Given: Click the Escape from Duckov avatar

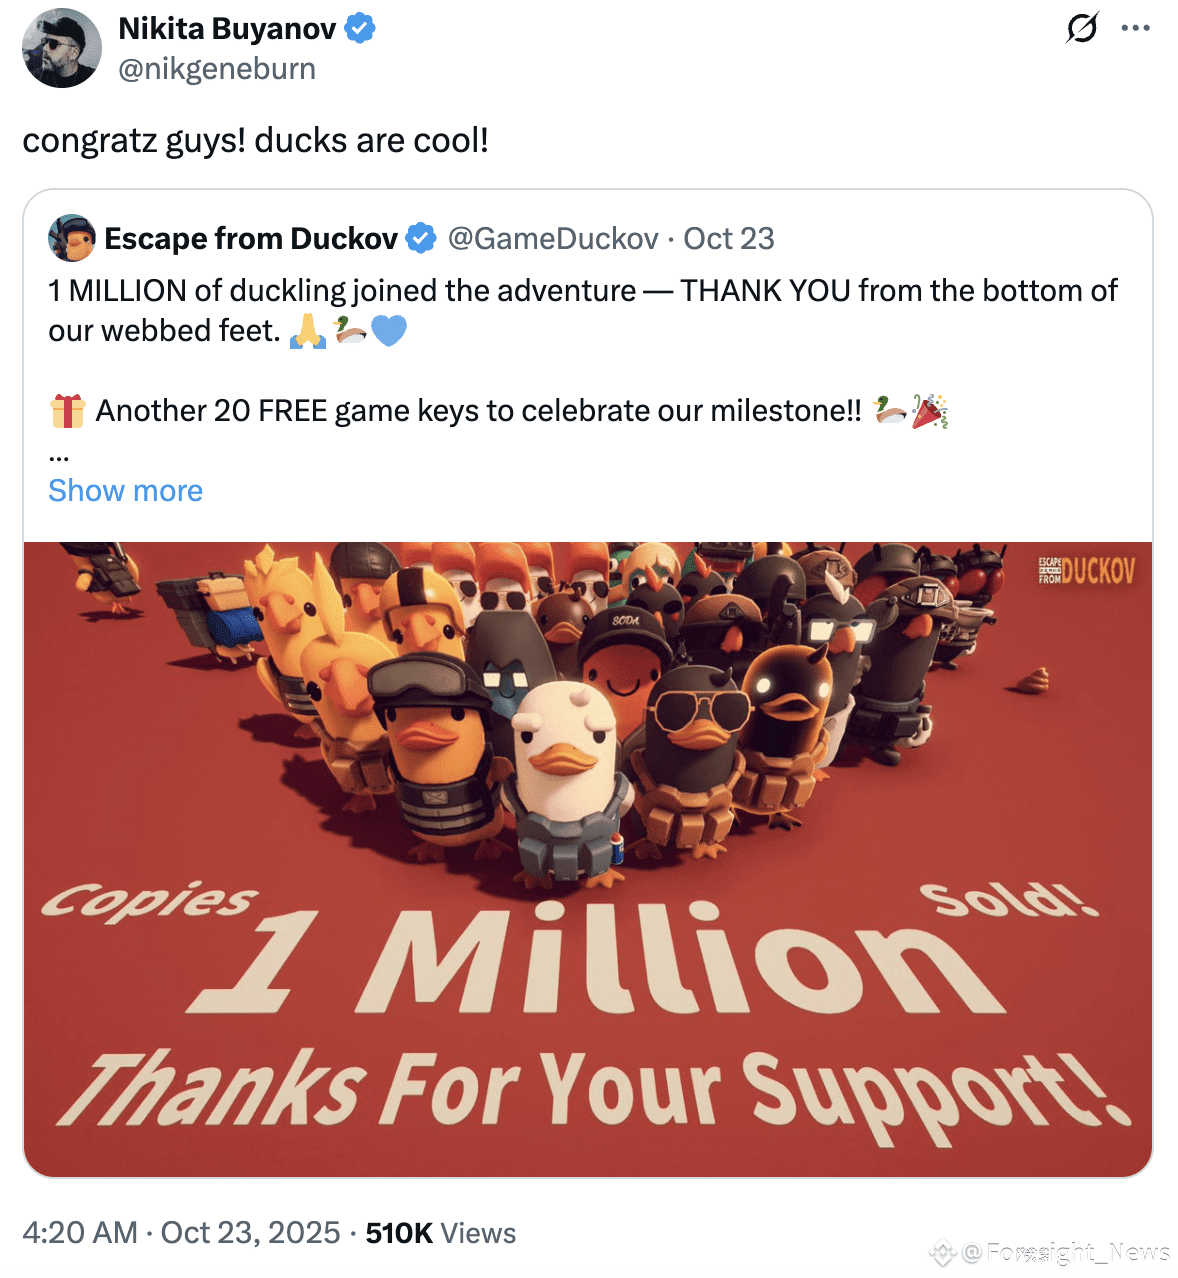Looking at the screenshot, I should click(71, 238).
